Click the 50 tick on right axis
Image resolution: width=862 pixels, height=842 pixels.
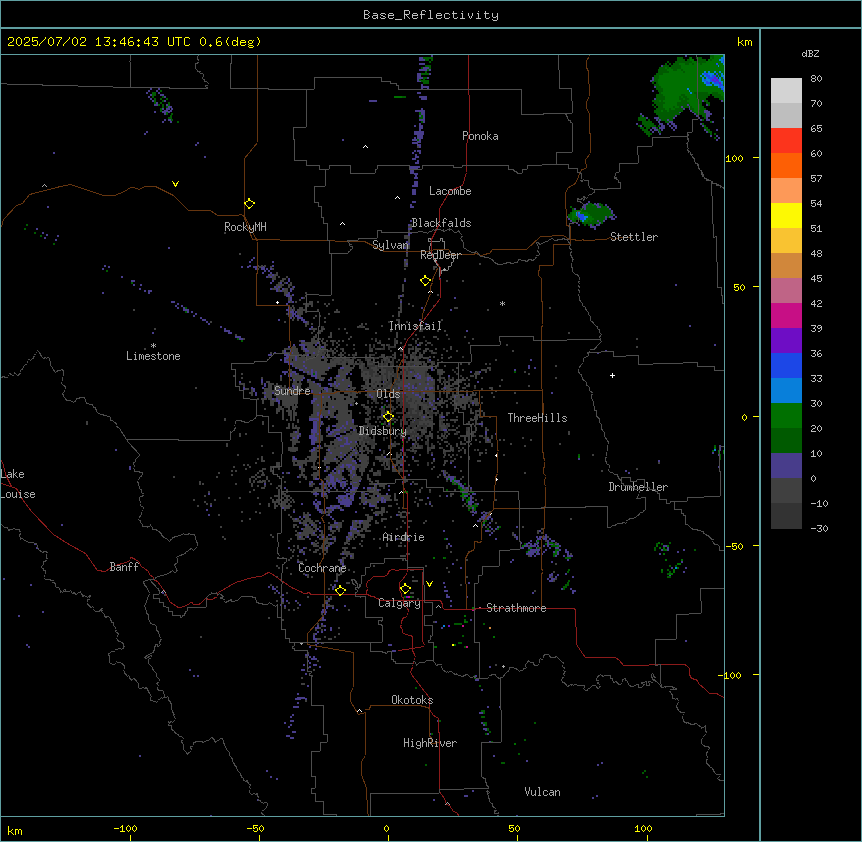[x=739, y=287]
